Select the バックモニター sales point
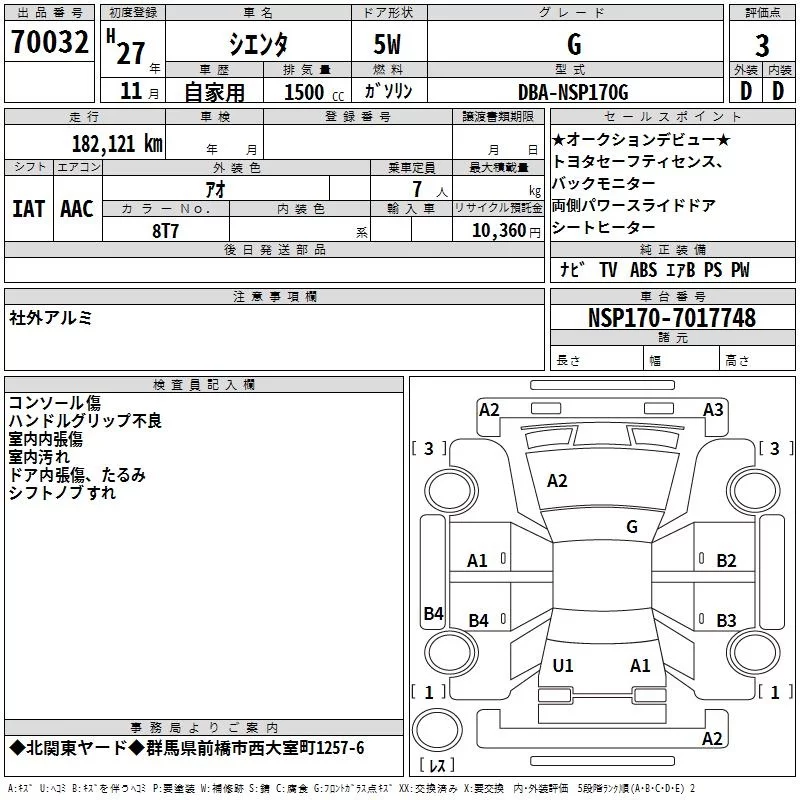800x800 pixels. [x=604, y=184]
